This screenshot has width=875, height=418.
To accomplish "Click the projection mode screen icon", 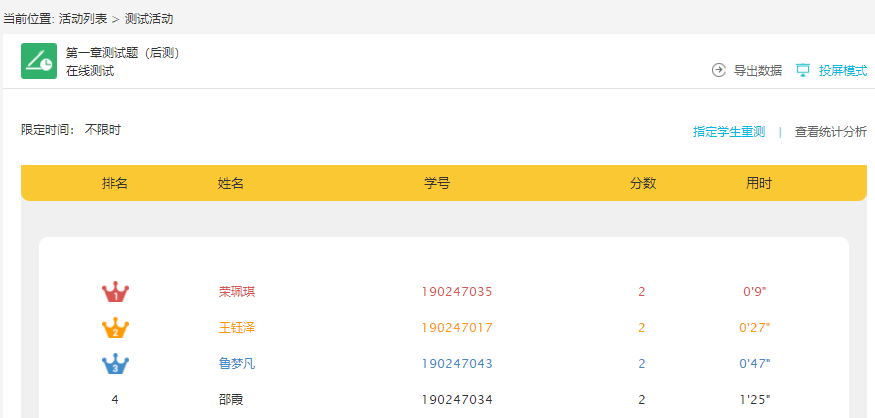I will (x=802, y=70).
